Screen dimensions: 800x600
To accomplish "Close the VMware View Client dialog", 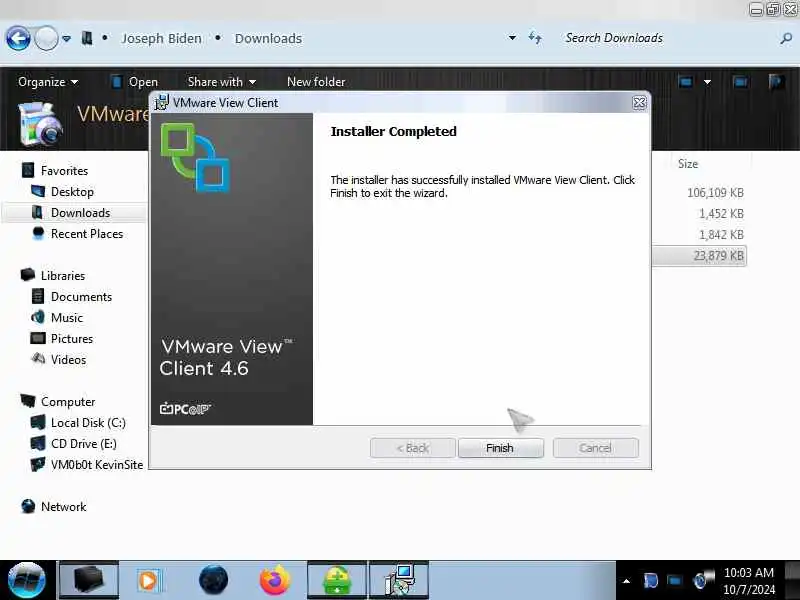I will tap(639, 103).
